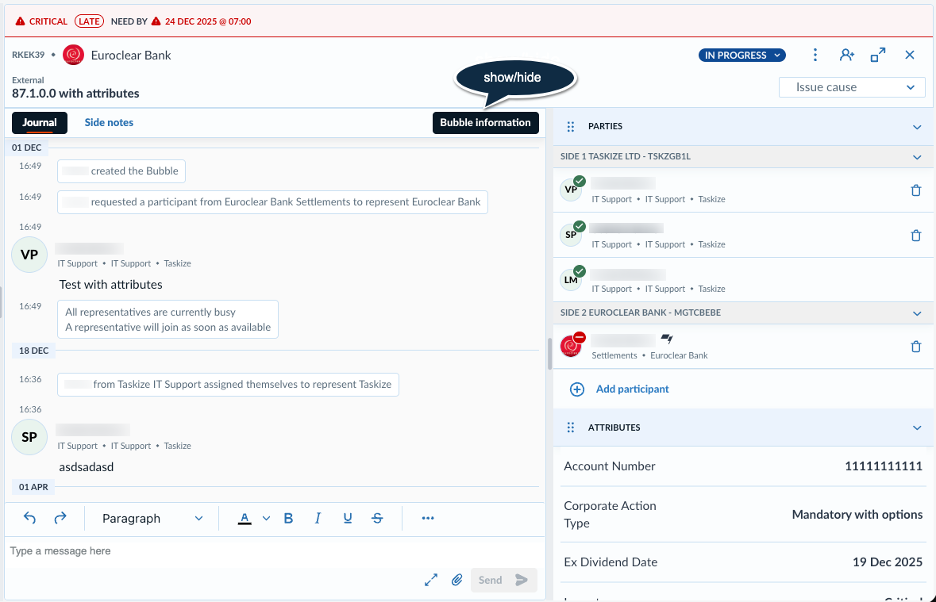Viewport: 936px width, 602px height.
Task: Send the message
Action: pyautogui.click(x=504, y=580)
